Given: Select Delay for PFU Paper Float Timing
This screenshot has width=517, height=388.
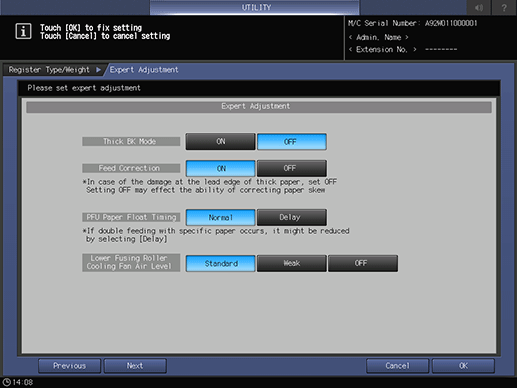Looking at the screenshot, I should [x=291, y=217].
